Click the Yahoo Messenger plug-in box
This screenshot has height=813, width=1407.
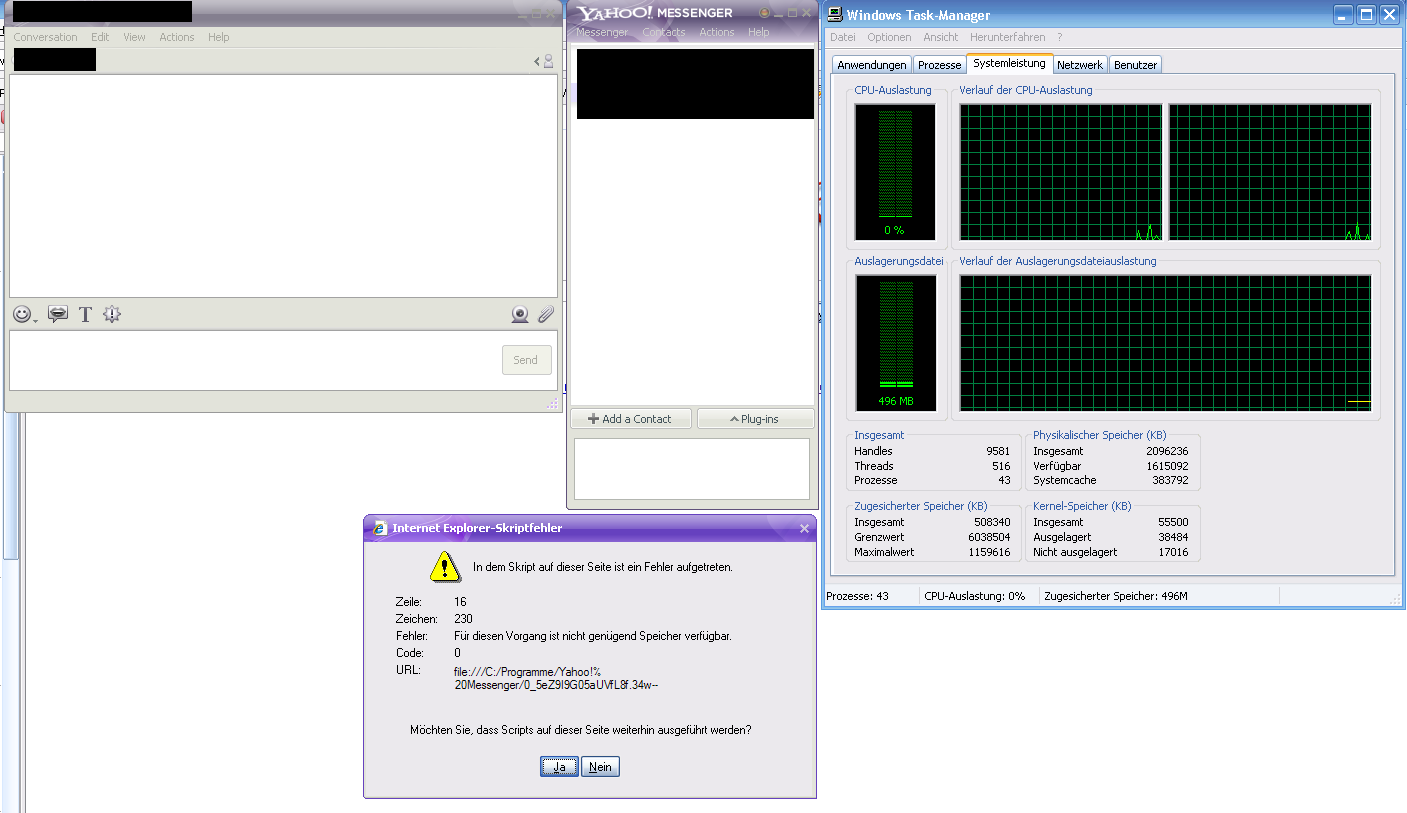691,468
